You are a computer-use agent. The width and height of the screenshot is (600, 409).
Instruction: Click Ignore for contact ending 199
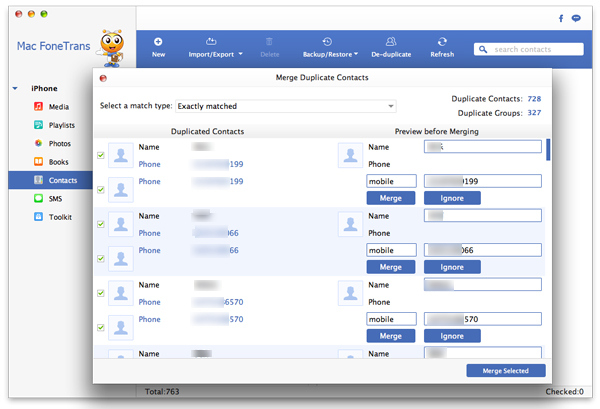click(452, 198)
